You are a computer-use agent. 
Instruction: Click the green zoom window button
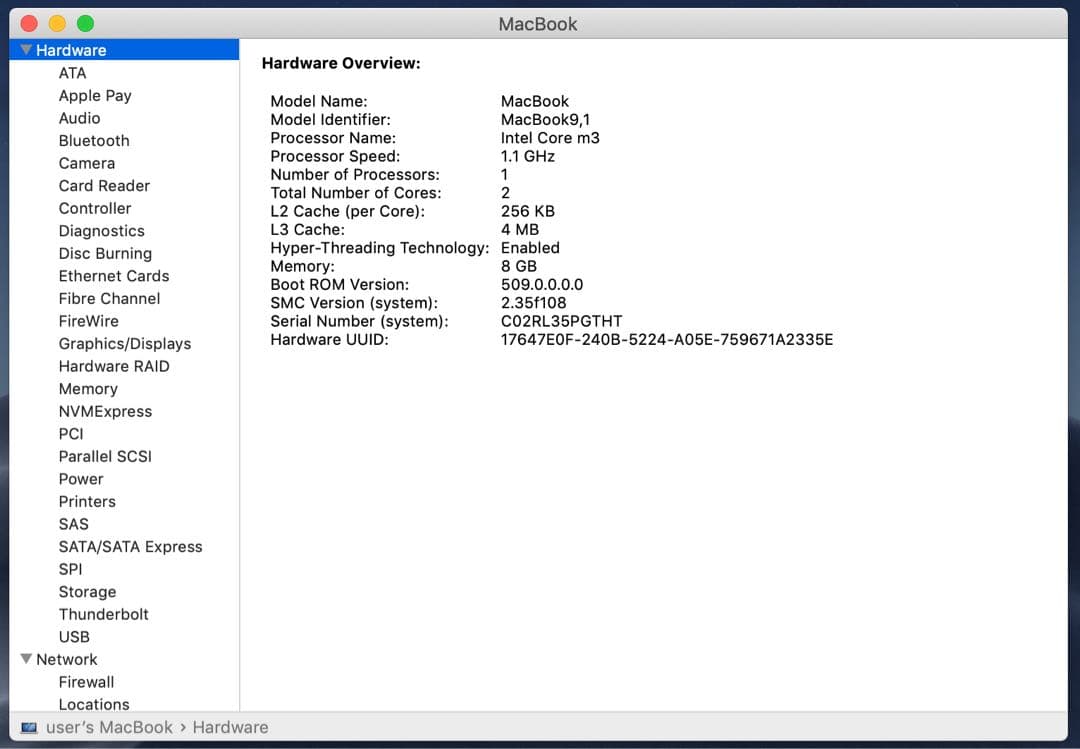[85, 23]
